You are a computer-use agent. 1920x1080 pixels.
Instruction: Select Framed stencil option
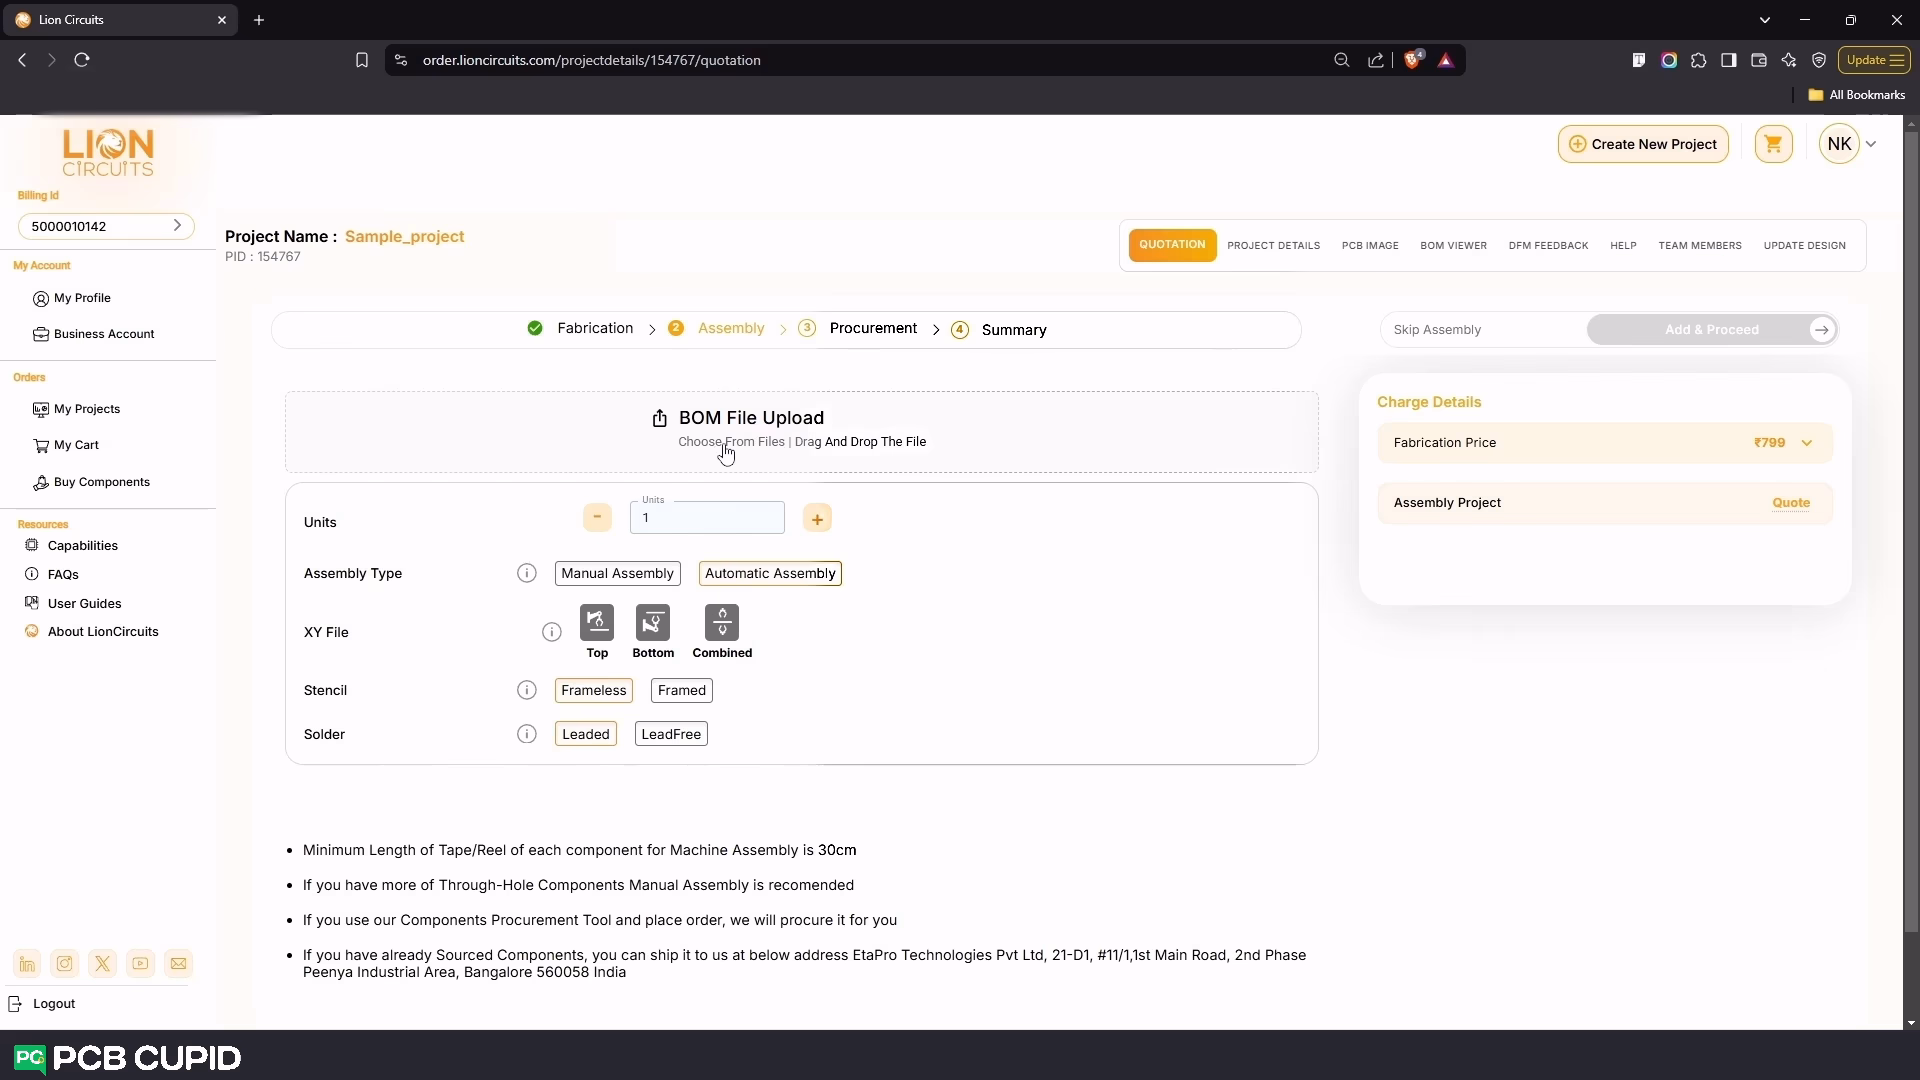pyautogui.click(x=681, y=690)
